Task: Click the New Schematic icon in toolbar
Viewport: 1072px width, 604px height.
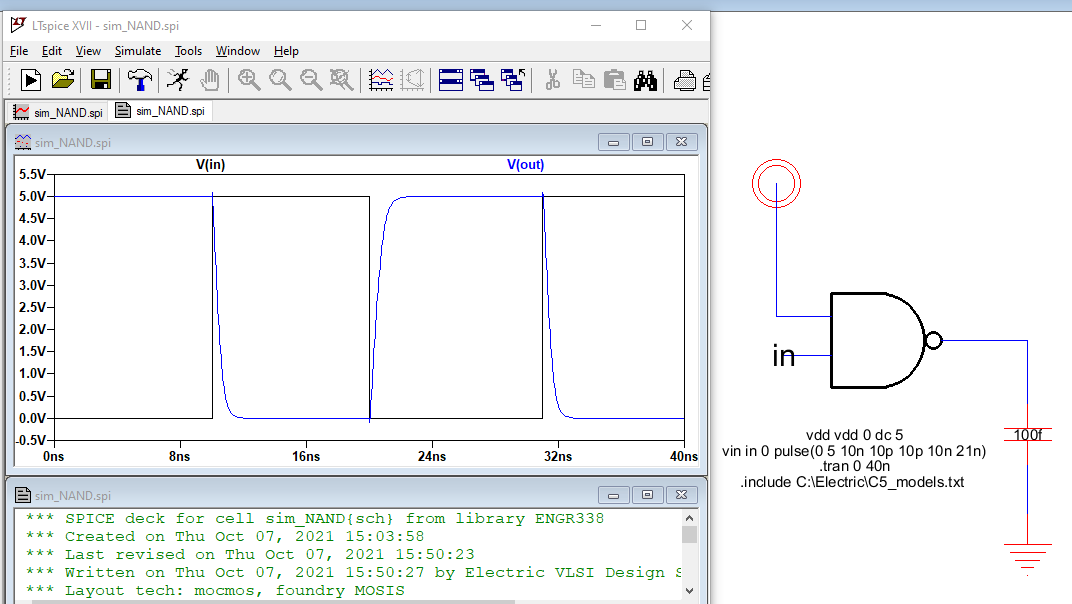Action: click(31, 80)
